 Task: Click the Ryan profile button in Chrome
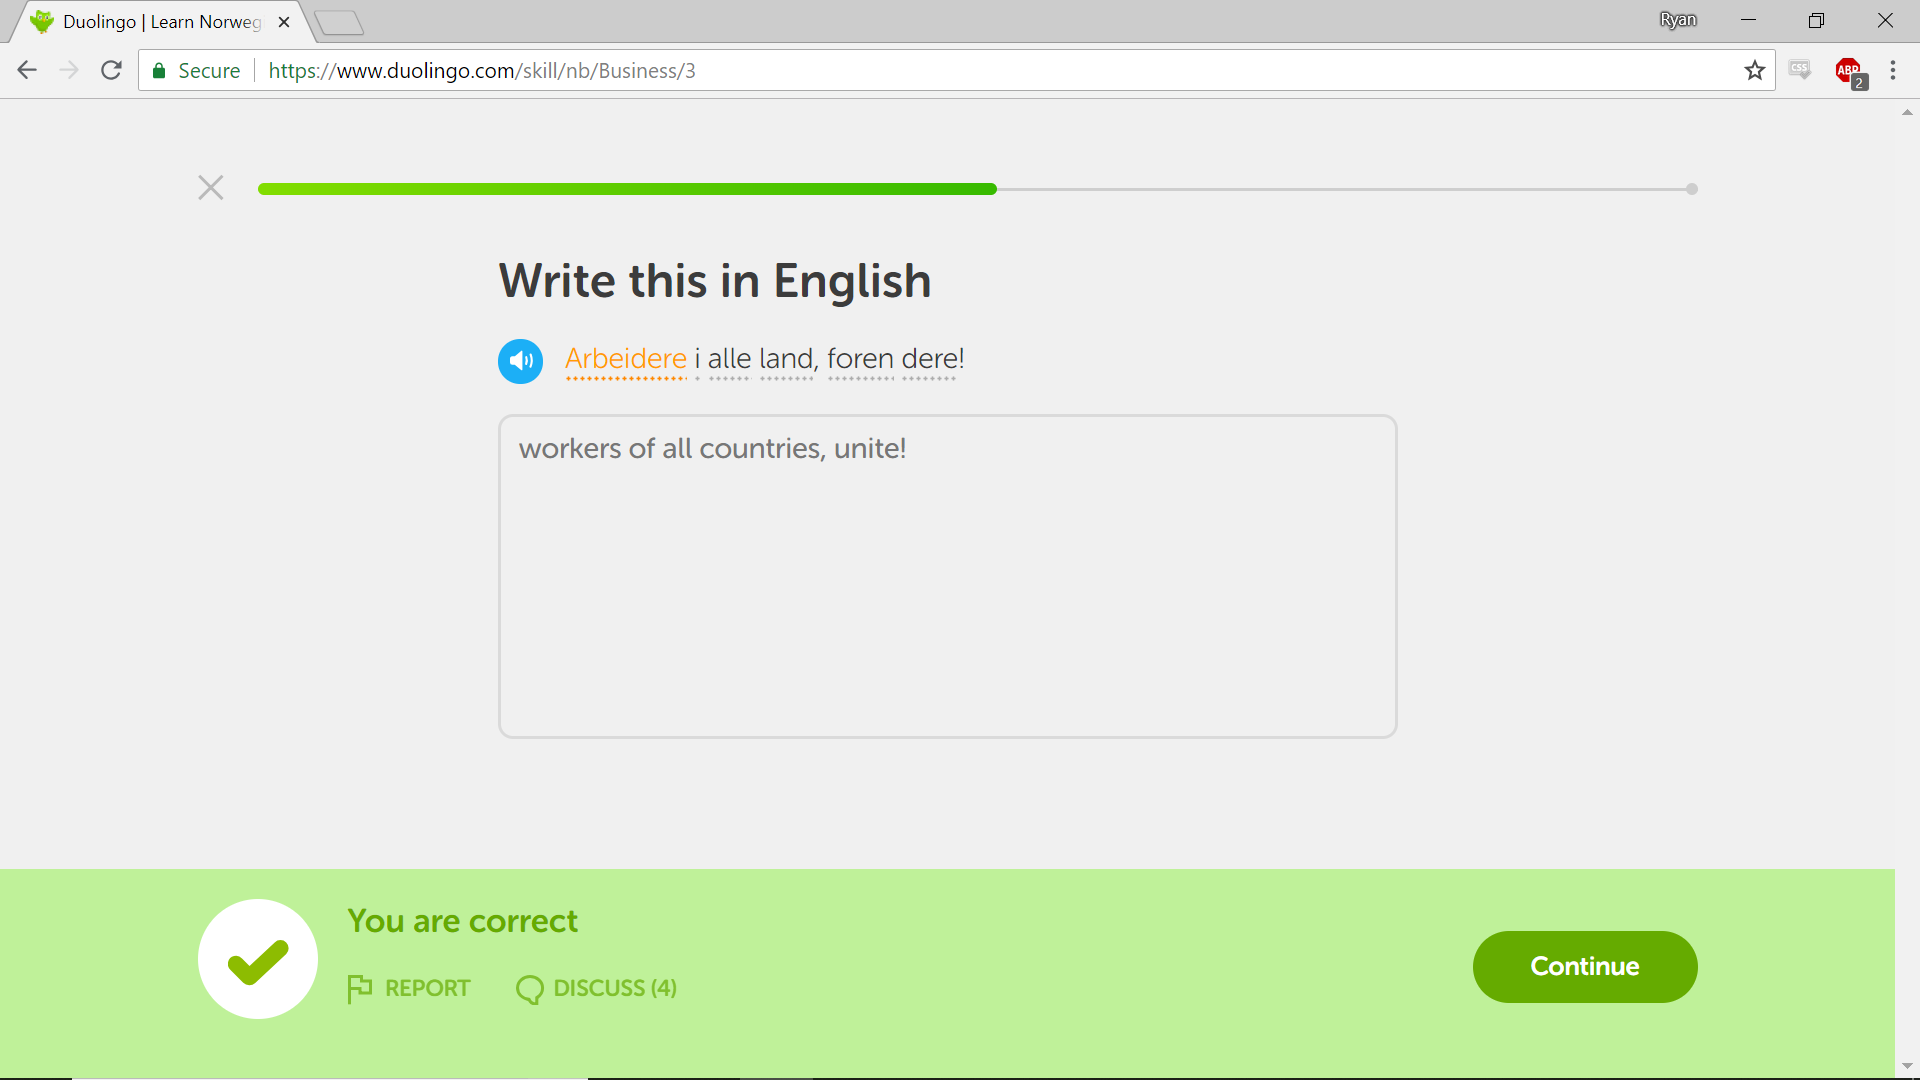coord(1677,20)
